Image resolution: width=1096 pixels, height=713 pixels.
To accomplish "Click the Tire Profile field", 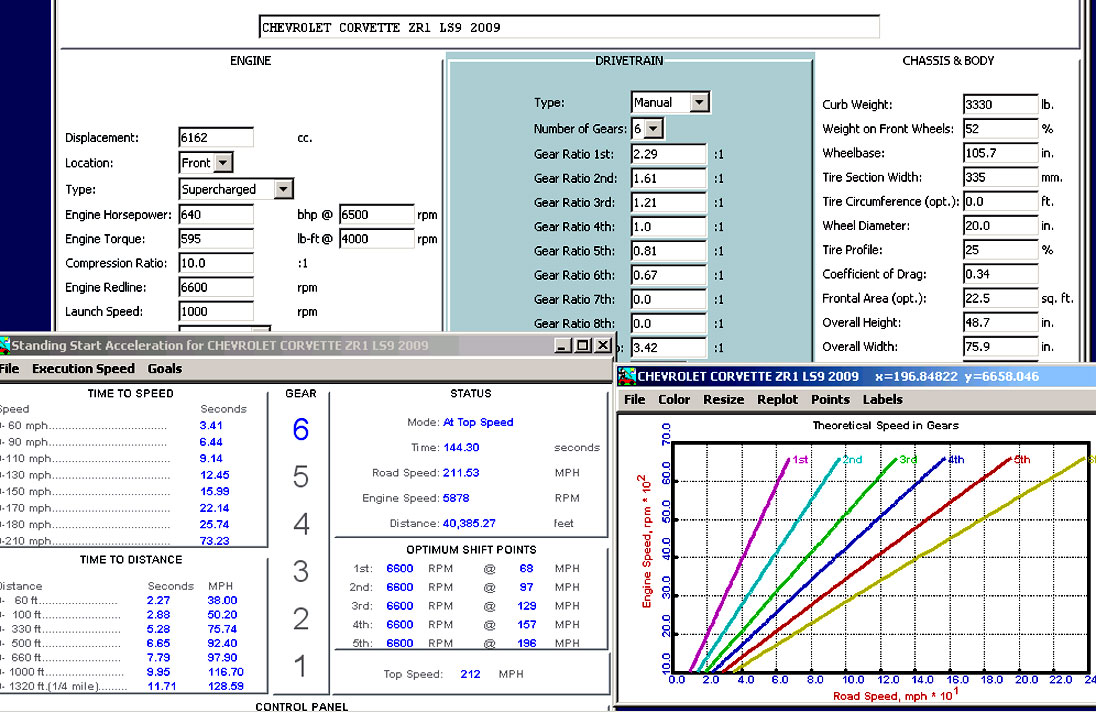I will click(1000, 250).
